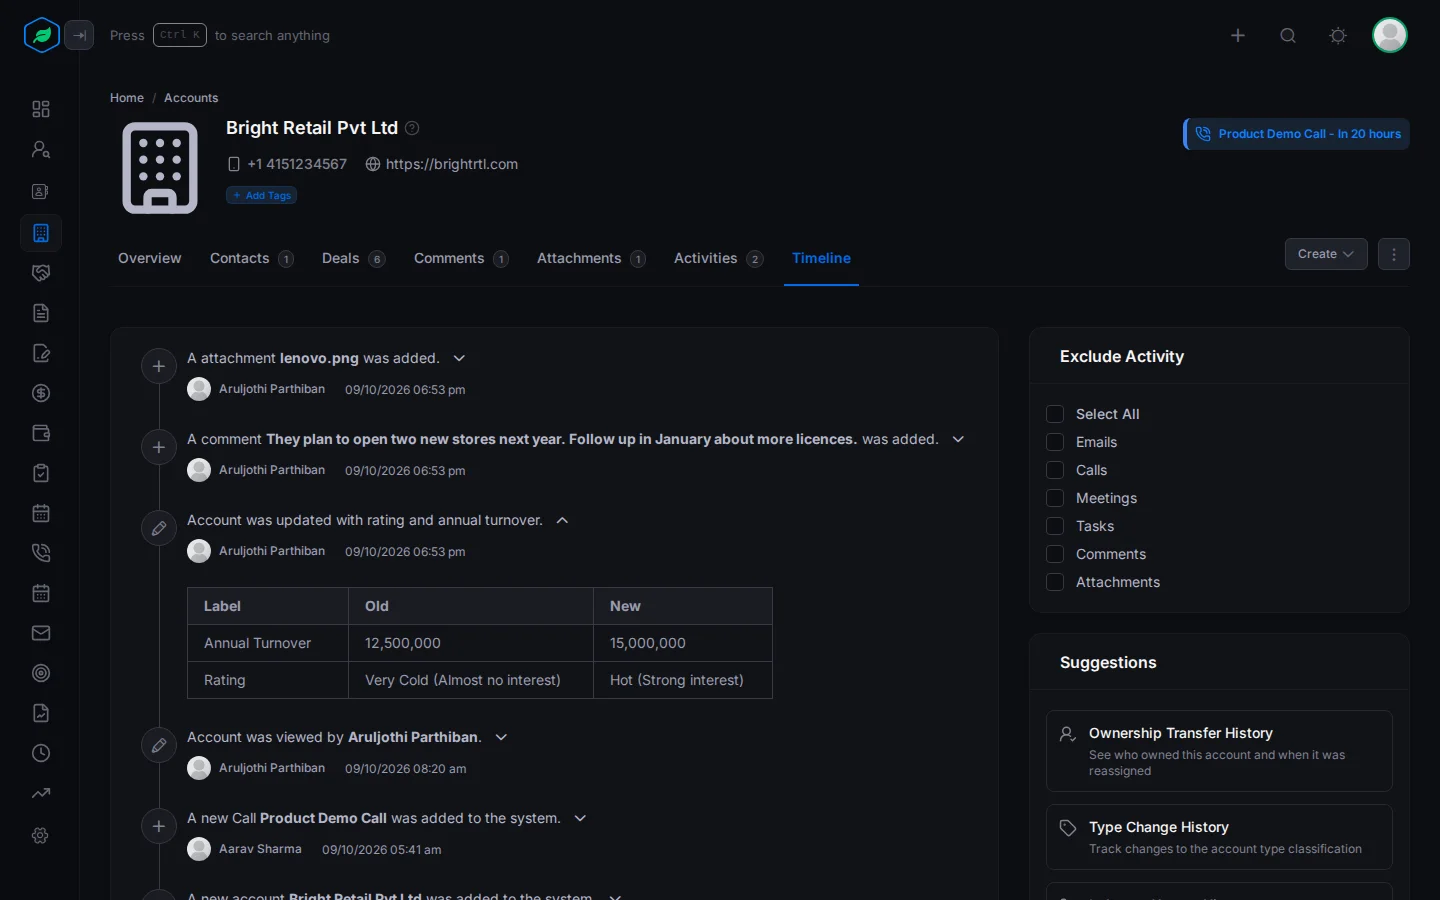
Task: View the Activities tab
Action: pos(718,258)
